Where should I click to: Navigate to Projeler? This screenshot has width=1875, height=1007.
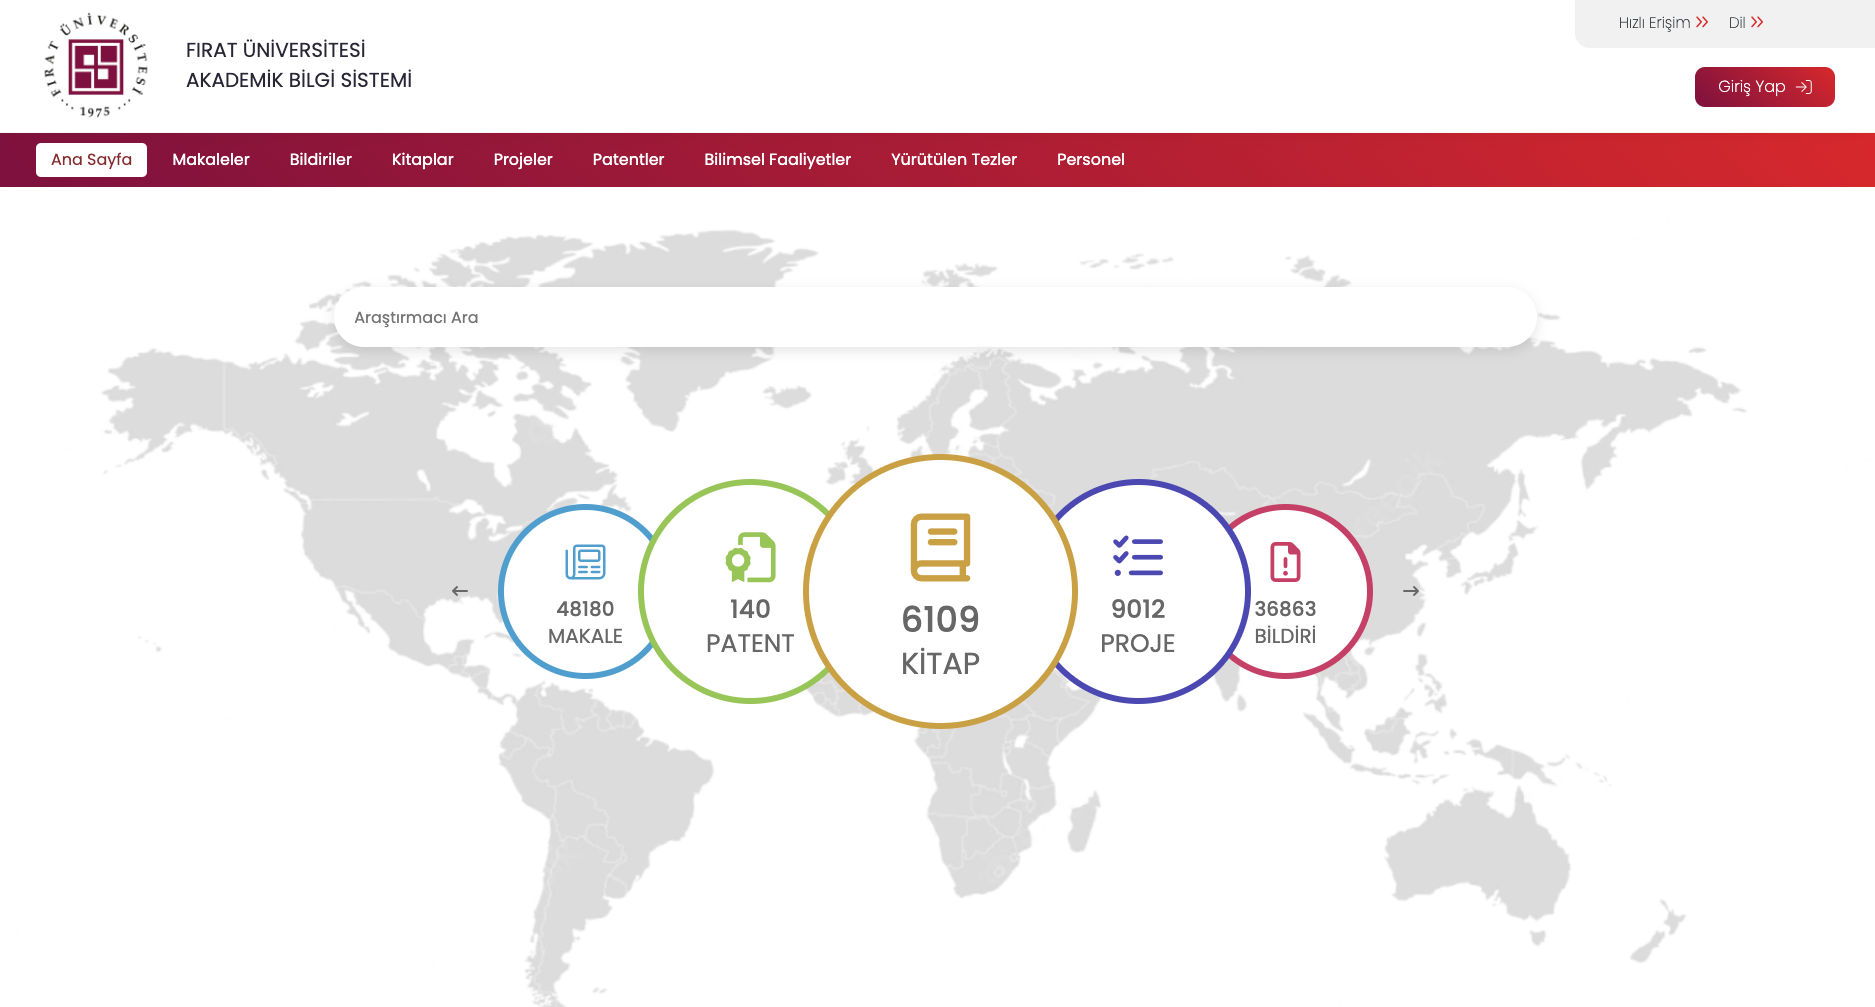point(523,160)
